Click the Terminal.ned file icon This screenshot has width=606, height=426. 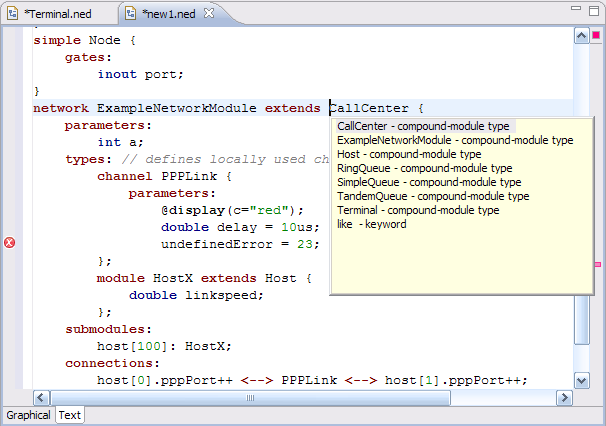(x=13, y=14)
